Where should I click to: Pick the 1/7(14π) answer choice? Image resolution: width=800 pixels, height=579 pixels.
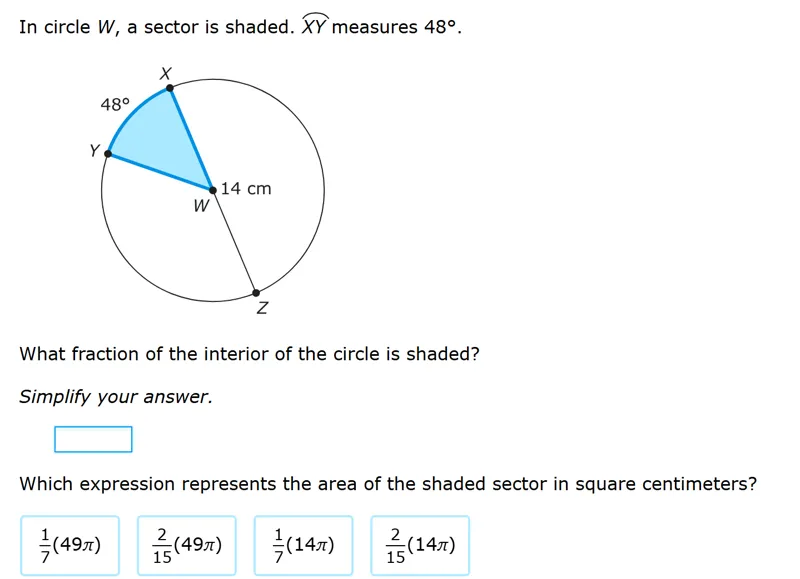click(x=304, y=545)
